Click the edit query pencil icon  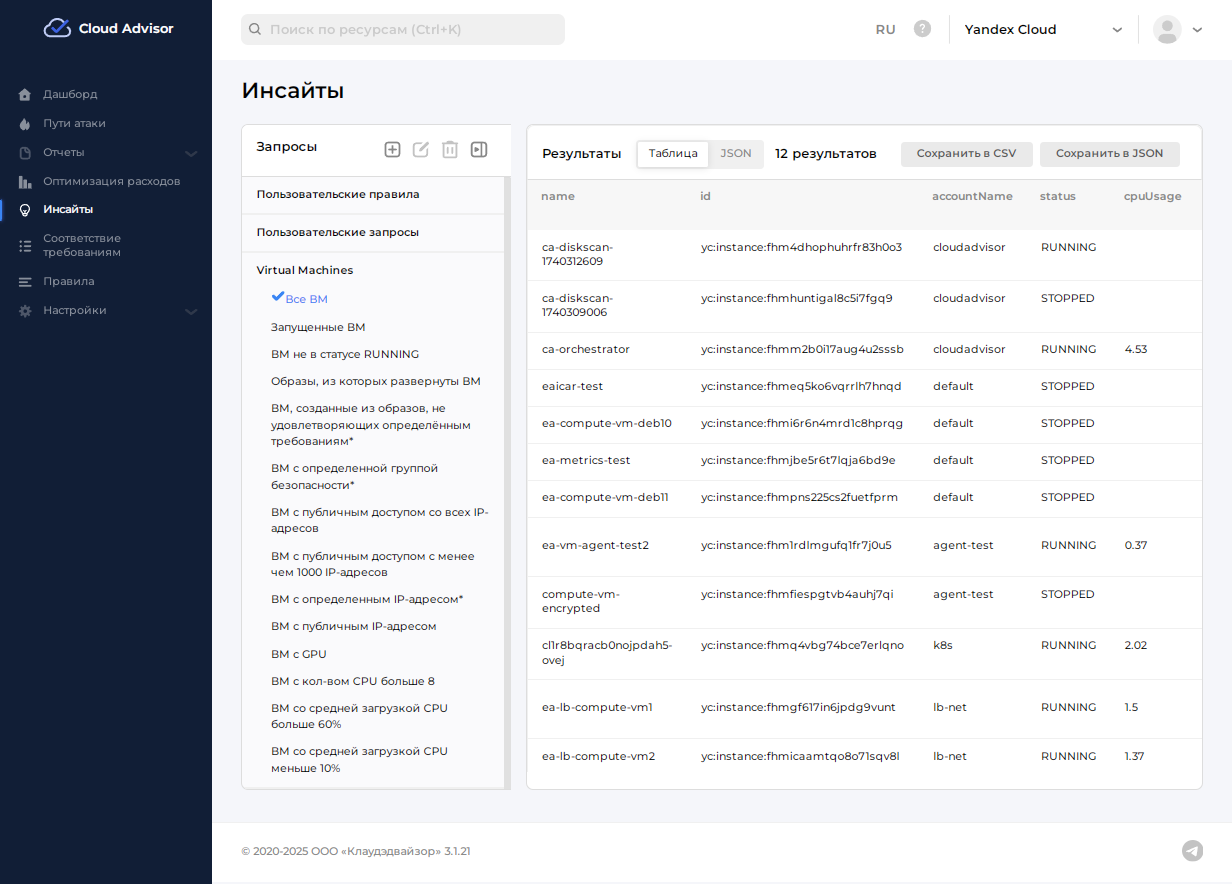(x=421, y=149)
